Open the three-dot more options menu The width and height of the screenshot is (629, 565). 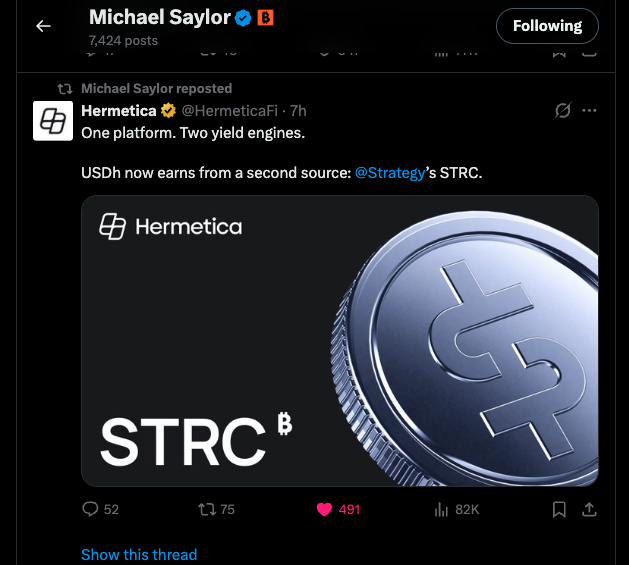click(x=589, y=110)
